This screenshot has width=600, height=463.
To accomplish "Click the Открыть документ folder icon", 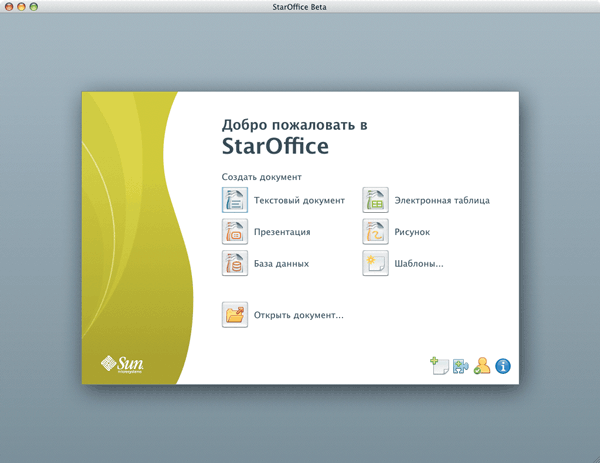I will pyautogui.click(x=235, y=315).
